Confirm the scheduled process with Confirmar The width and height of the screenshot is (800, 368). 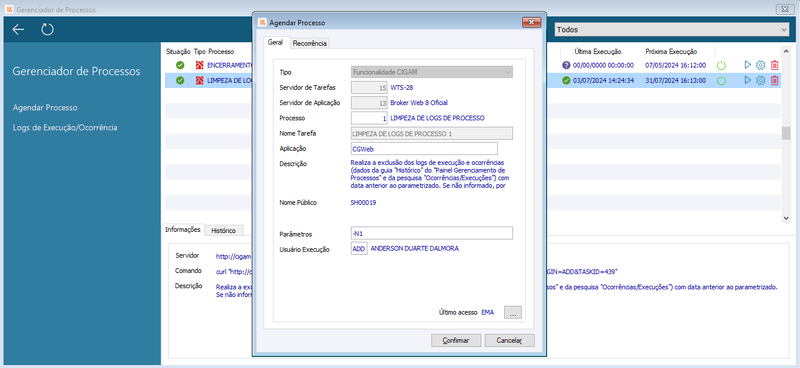(x=456, y=340)
